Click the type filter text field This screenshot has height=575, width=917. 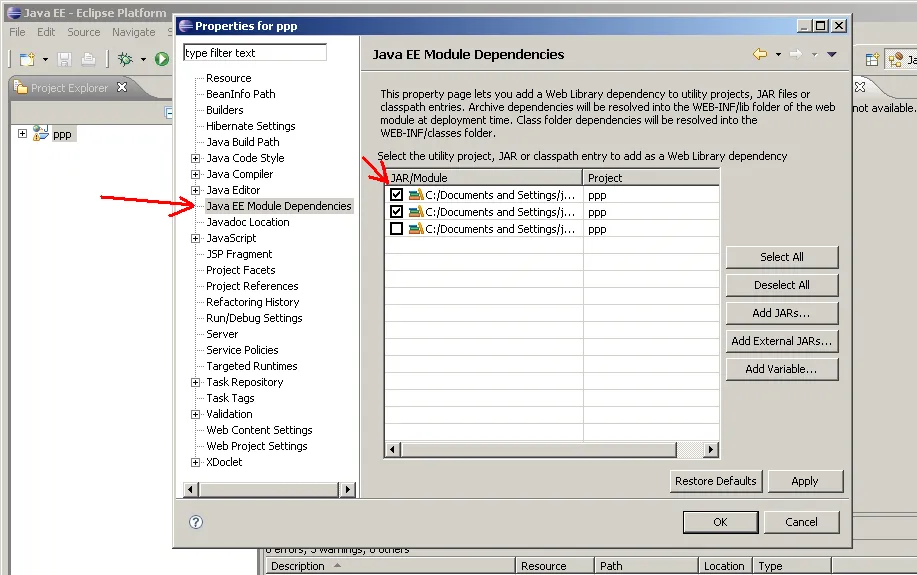point(254,53)
